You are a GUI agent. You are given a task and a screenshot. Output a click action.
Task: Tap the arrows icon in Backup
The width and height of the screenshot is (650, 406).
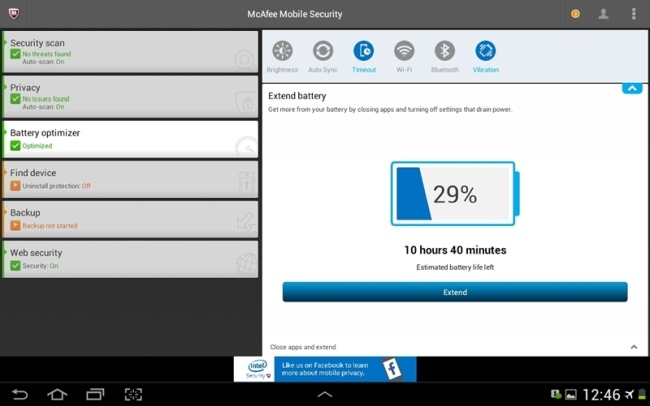click(x=247, y=224)
